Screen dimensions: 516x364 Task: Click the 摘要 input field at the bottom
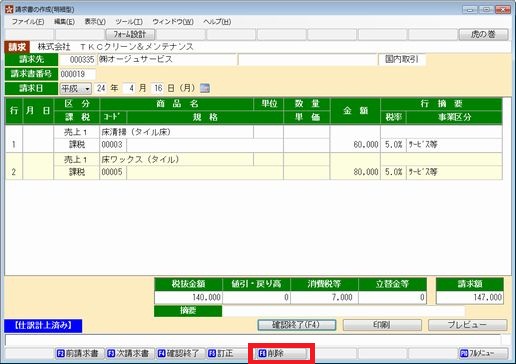click(343, 311)
